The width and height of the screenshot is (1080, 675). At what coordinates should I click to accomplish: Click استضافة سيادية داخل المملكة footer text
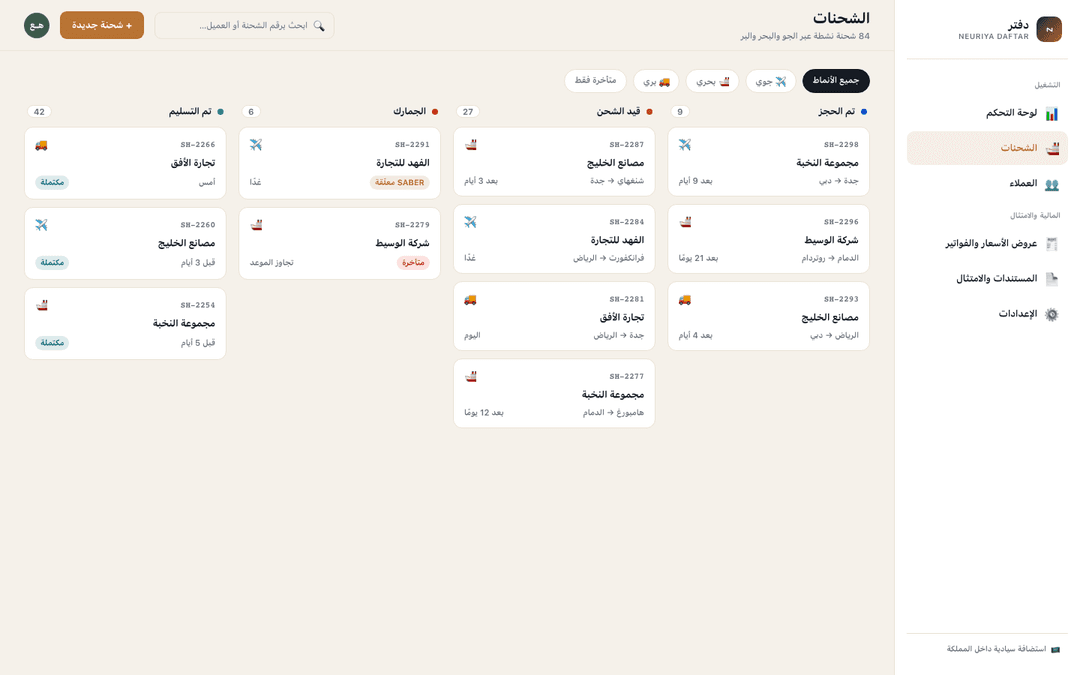point(996,649)
